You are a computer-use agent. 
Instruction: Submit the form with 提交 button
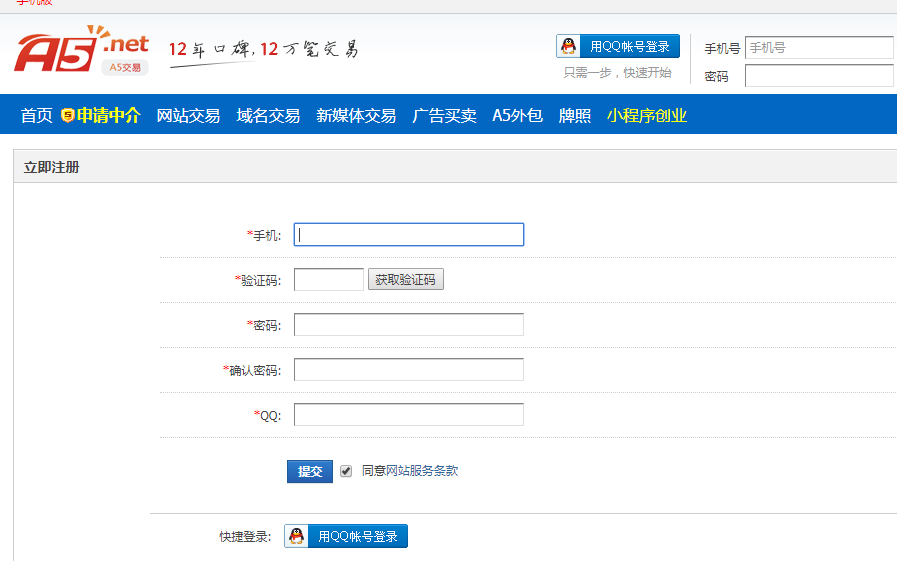point(309,471)
